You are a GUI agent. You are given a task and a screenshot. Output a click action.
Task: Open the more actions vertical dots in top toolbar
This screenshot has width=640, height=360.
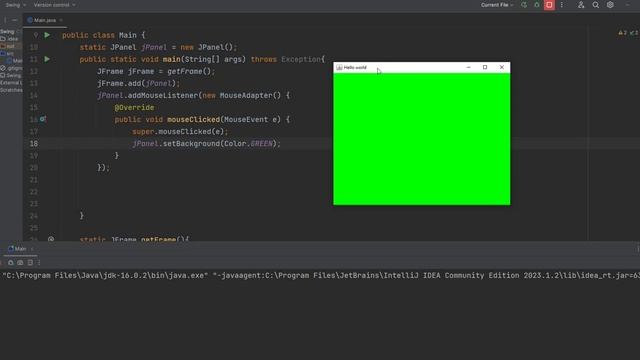point(562,5)
